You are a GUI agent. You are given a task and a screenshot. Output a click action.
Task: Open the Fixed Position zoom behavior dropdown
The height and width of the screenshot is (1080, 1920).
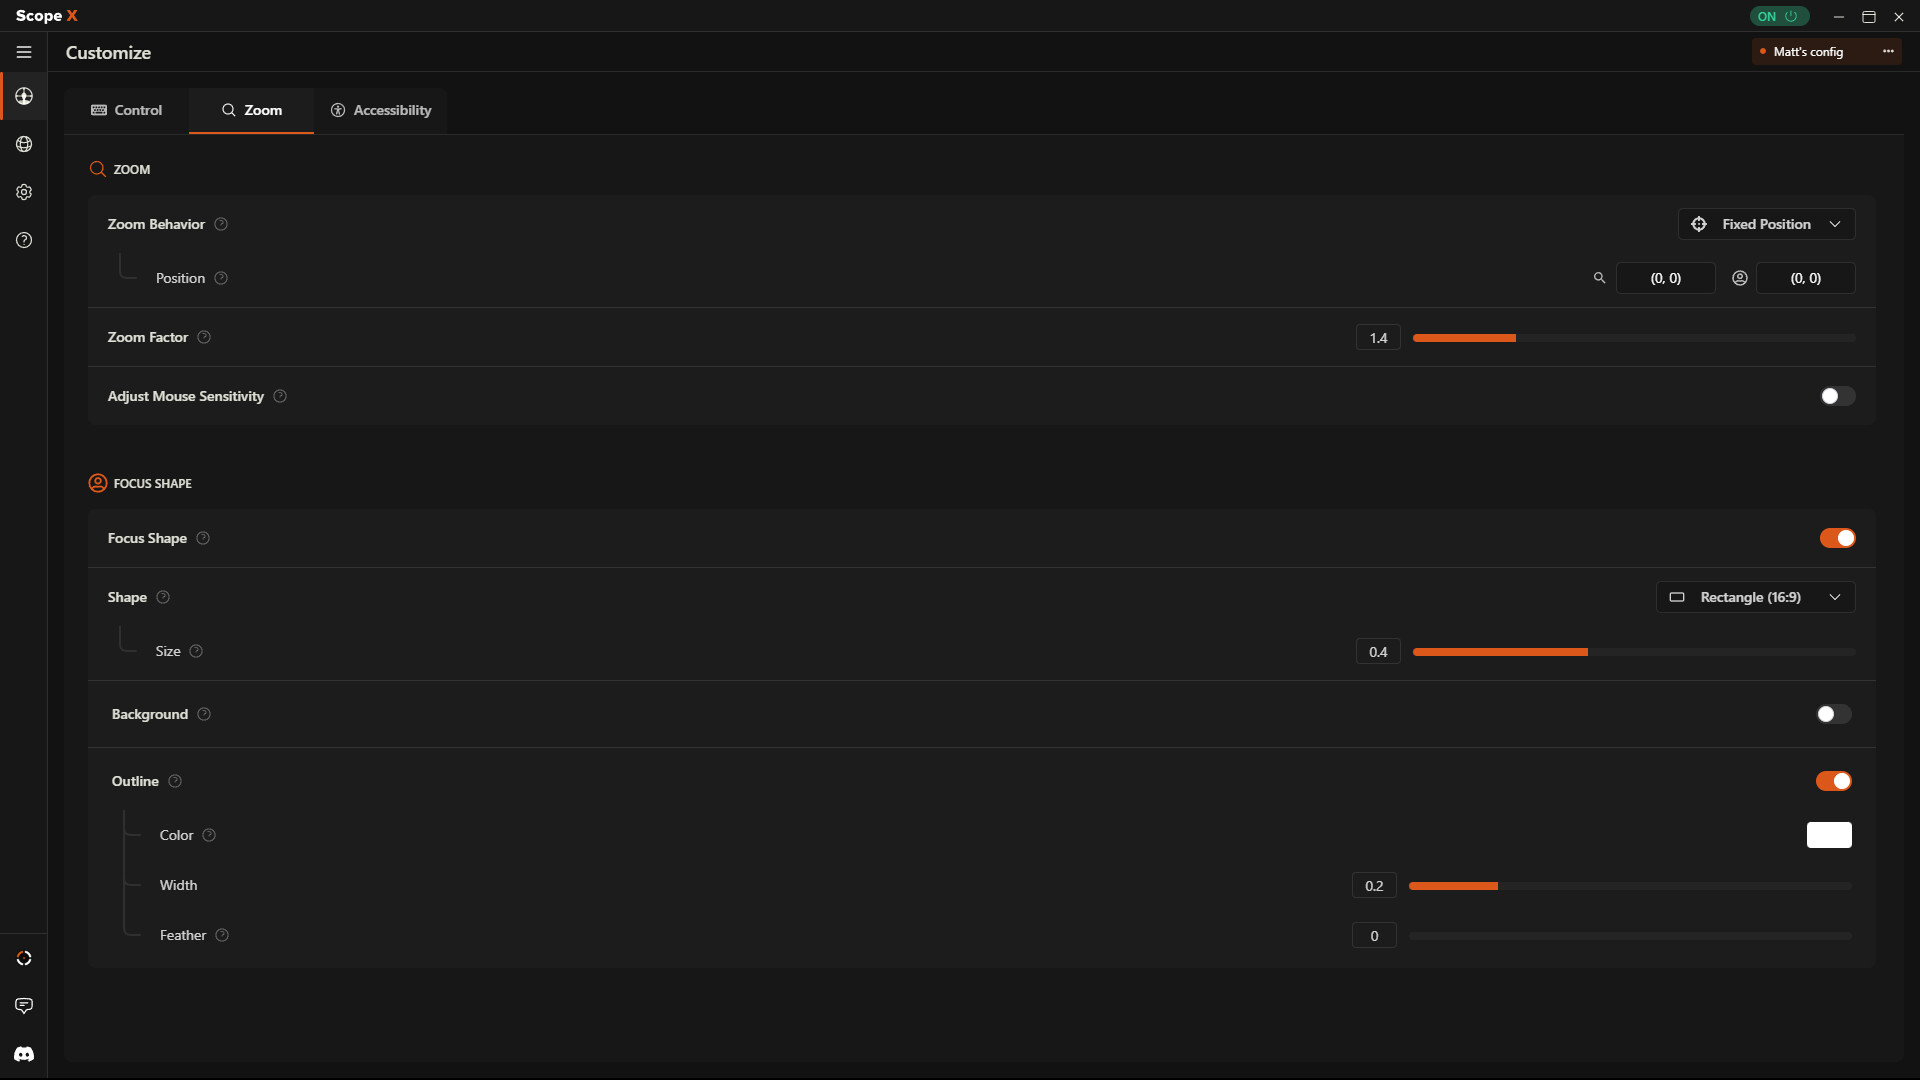point(1766,224)
